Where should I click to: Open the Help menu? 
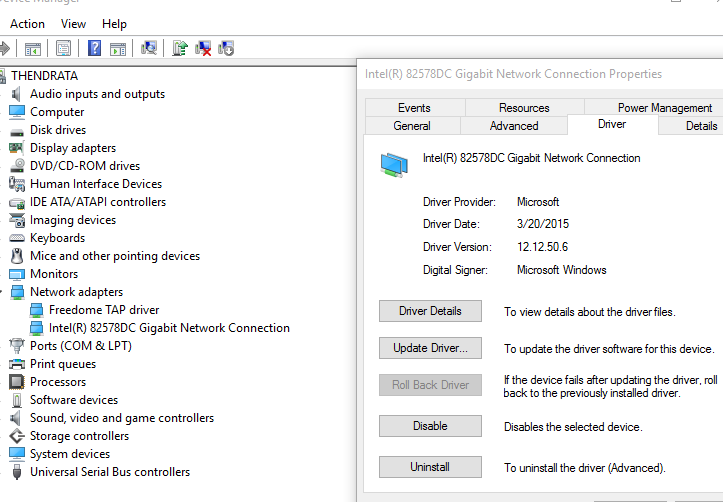pos(114,24)
